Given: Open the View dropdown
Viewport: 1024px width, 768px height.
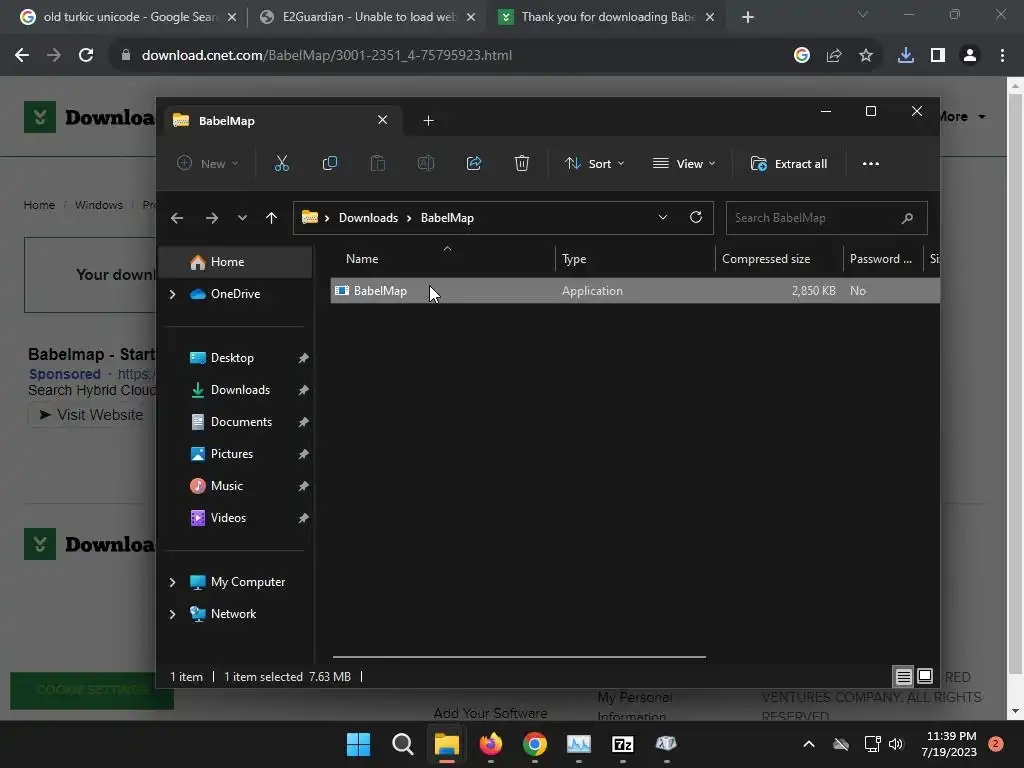Looking at the screenshot, I should click(x=684, y=163).
